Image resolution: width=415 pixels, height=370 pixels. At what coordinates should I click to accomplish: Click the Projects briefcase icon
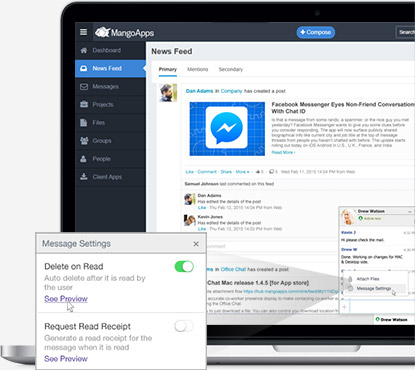pyautogui.click(x=84, y=104)
